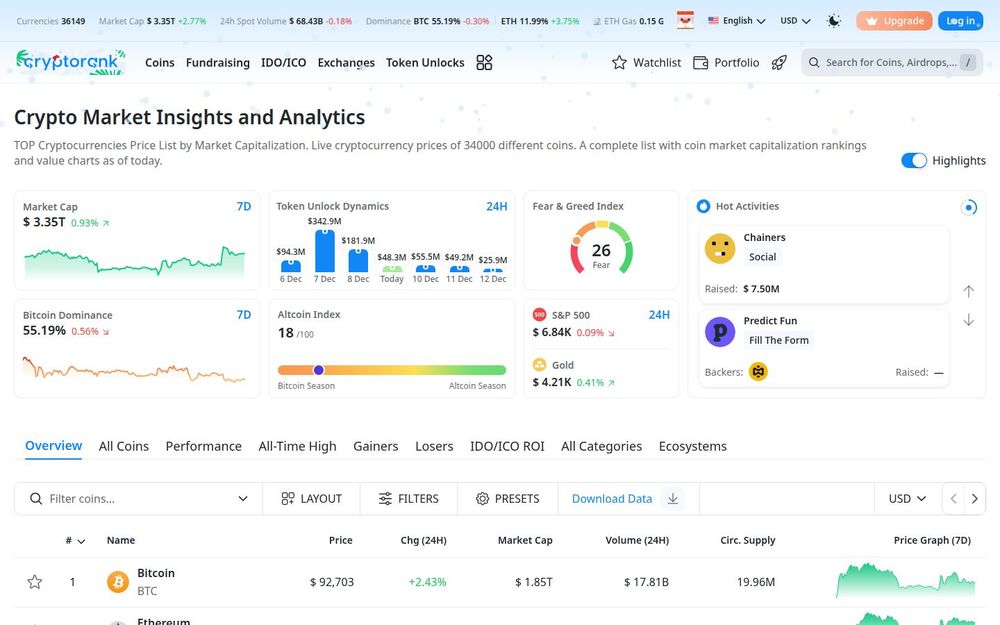The width and height of the screenshot is (1000, 625).
Task: Click the Hot Activities progress indicator on right
Action: (x=969, y=207)
